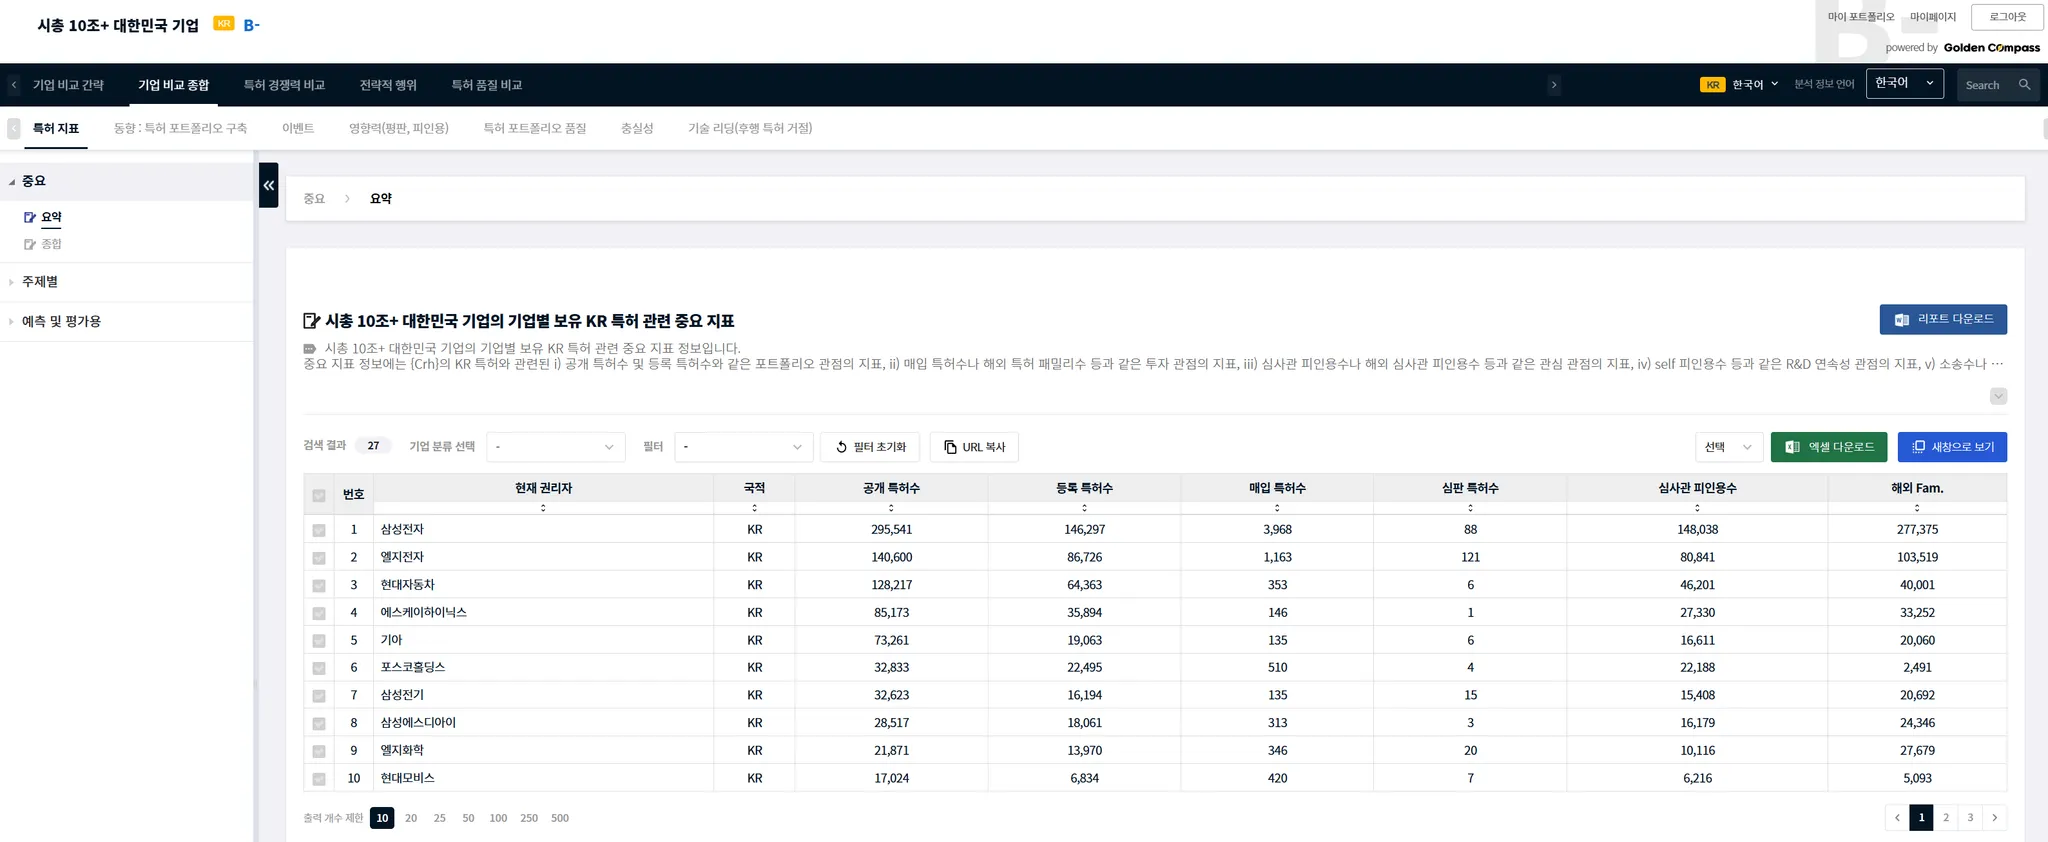Viewport: 2048px width, 842px height.
Task: Open 영향력(평판, 피인용) sub-tab
Action: [x=399, y=128]
